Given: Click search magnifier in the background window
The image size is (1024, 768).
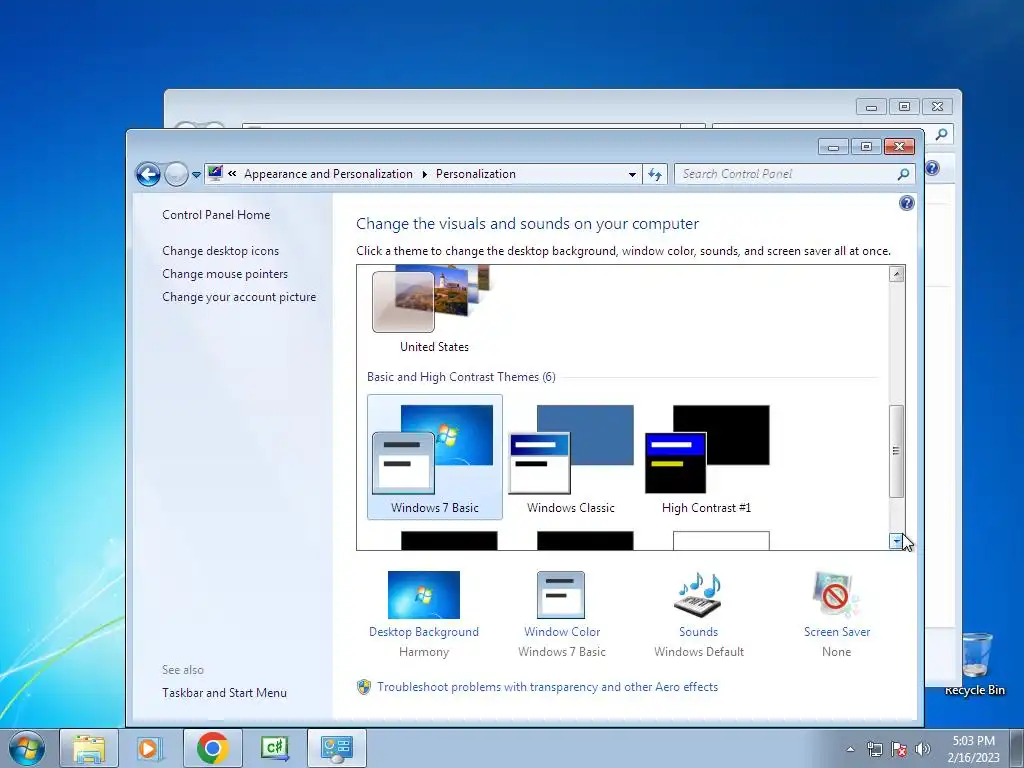Looking at the screenshot, I should click(942, 135).
